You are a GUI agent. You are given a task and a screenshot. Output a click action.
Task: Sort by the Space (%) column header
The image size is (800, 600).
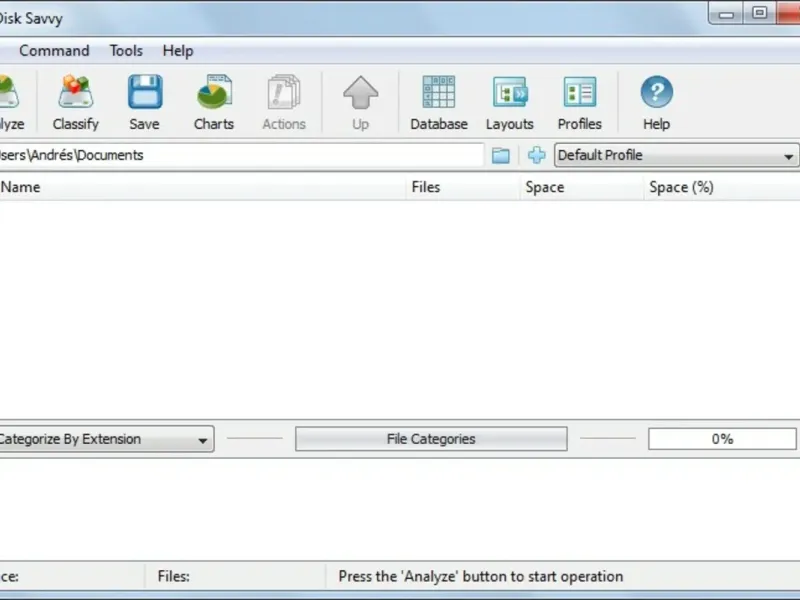click(x=722, y=187)
